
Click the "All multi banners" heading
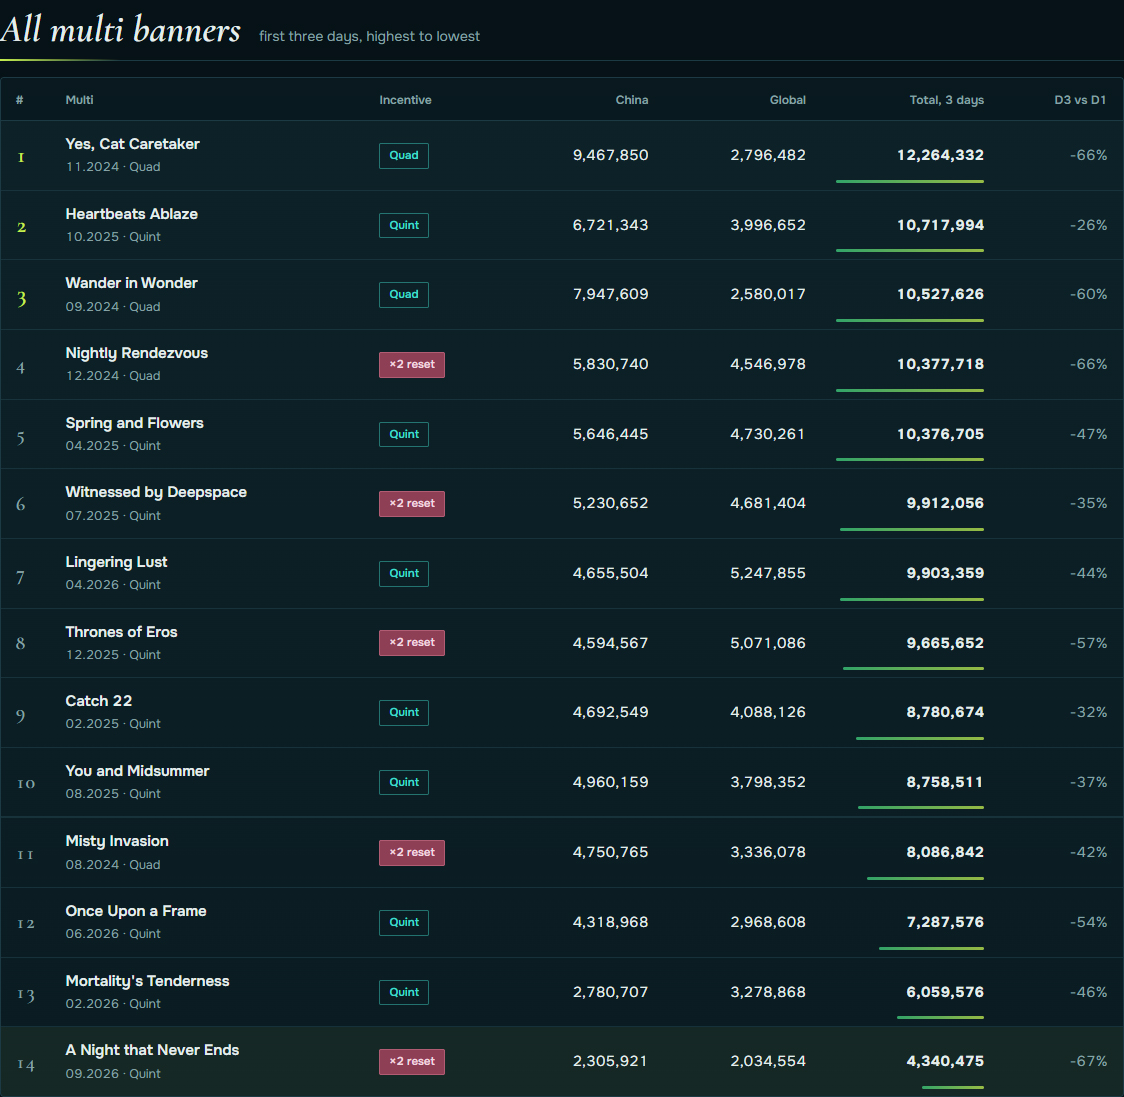pyautogui.click(x=120, y=30)
